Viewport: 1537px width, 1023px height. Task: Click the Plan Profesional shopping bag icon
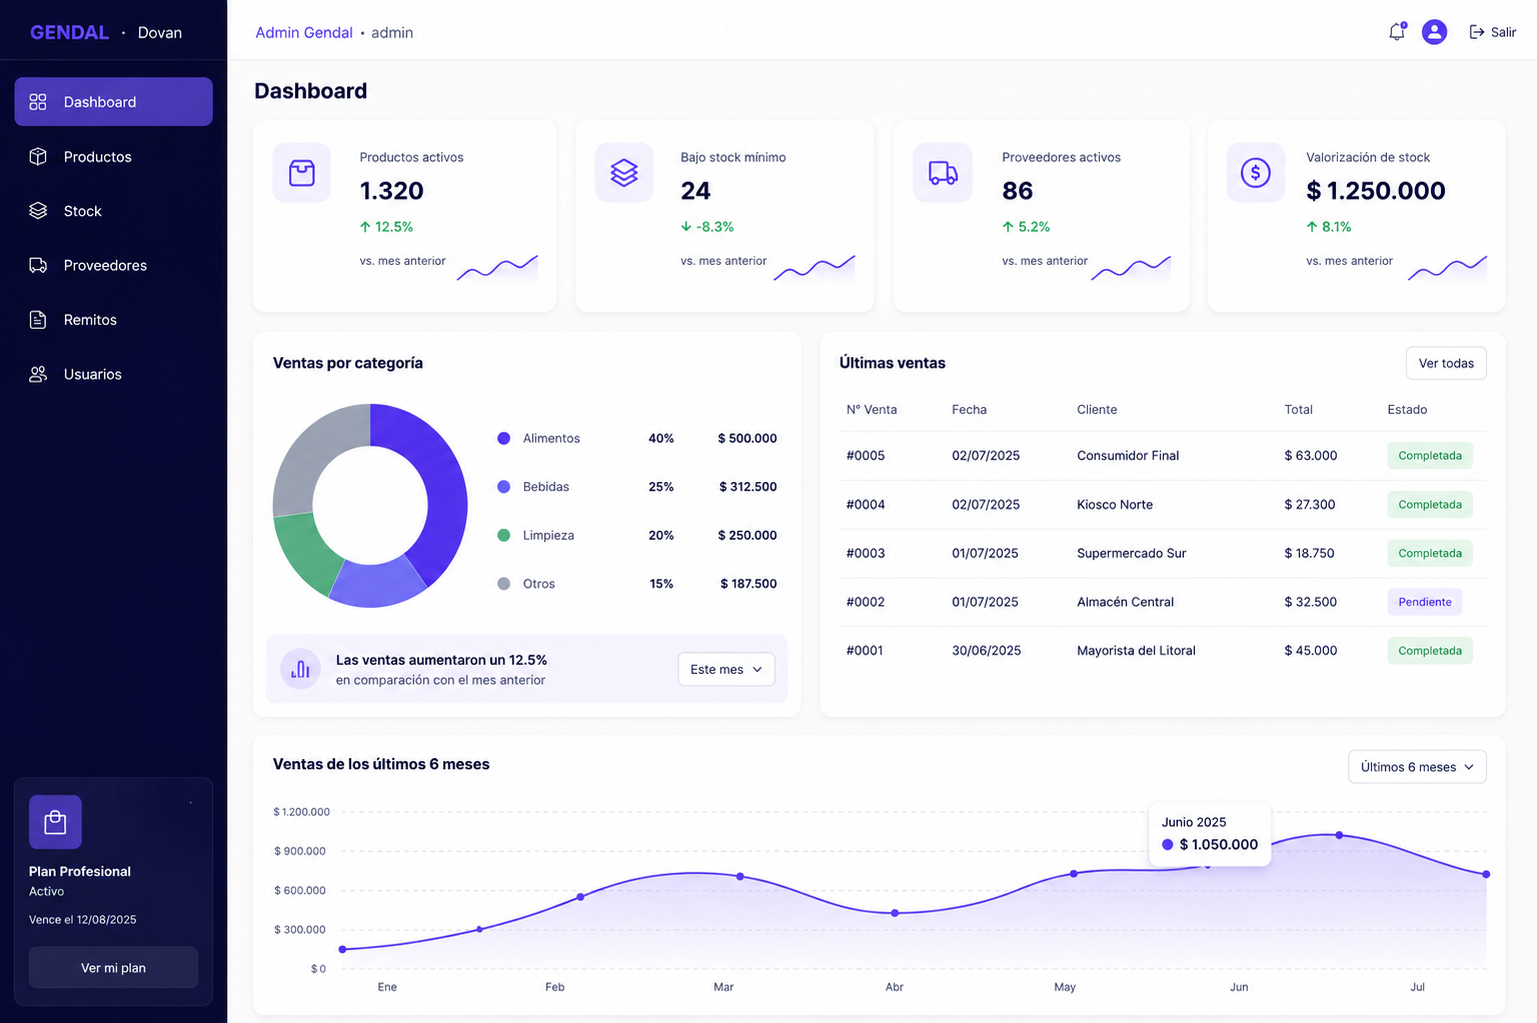click(x=55, y=822)
